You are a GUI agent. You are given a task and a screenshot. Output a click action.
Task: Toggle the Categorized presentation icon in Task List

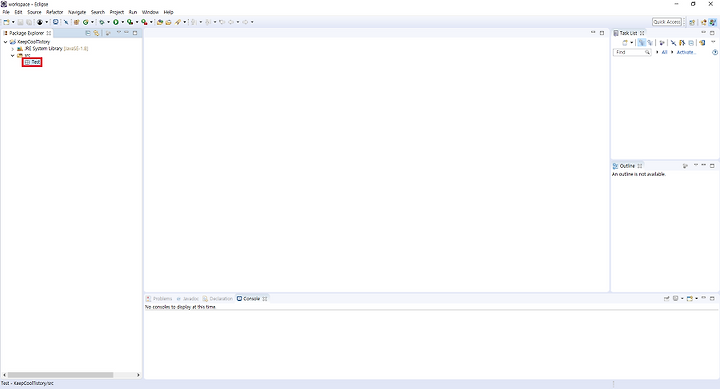coord(641,43)
